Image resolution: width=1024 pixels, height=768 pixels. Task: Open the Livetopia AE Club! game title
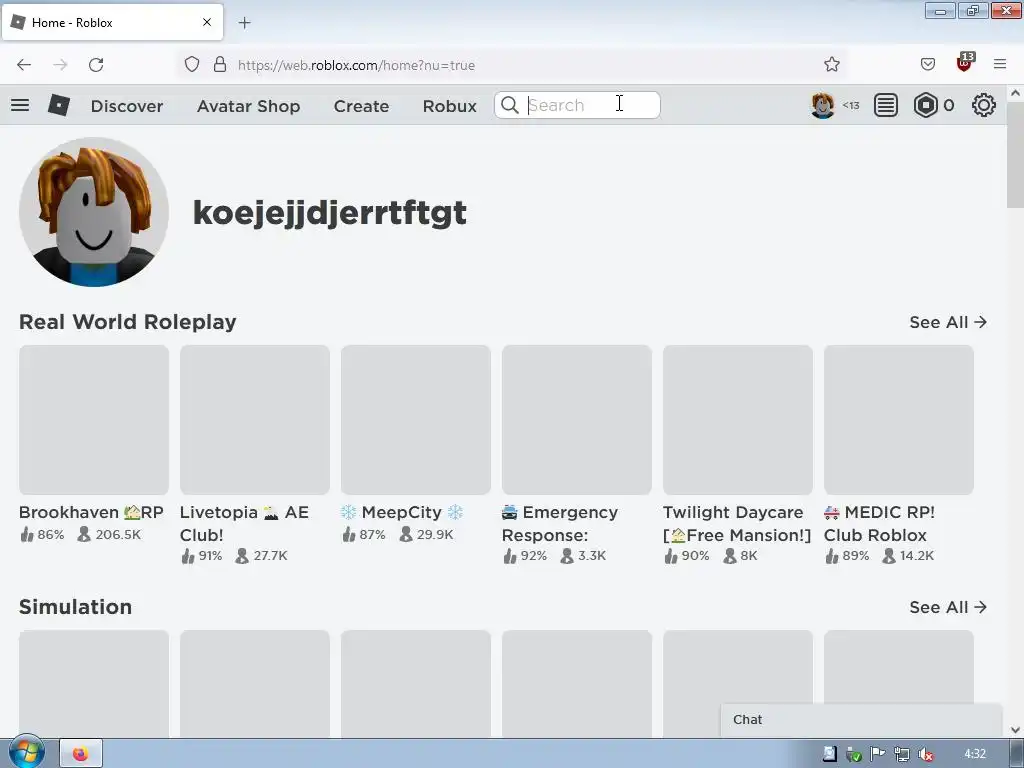(244, 523)
